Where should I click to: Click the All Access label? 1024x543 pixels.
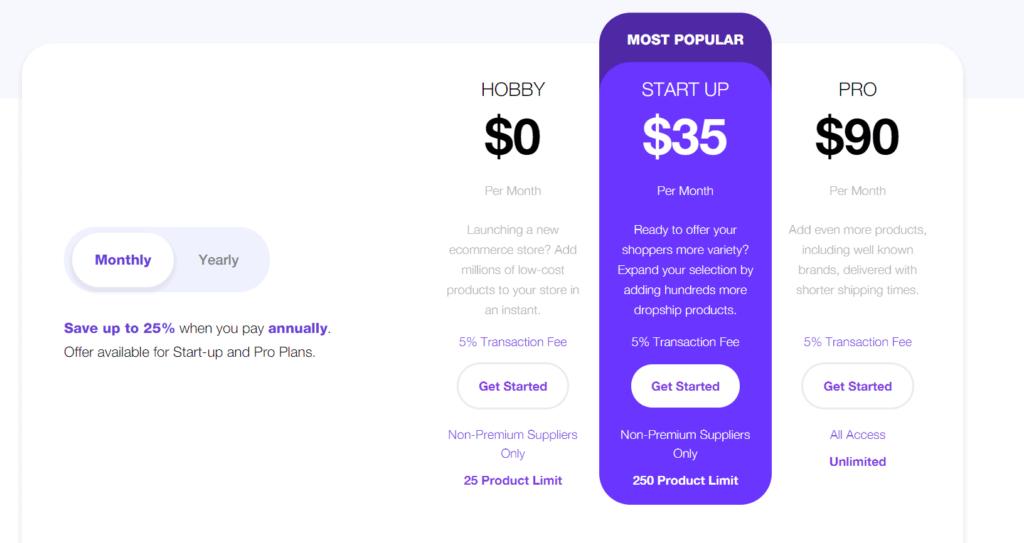857,435
